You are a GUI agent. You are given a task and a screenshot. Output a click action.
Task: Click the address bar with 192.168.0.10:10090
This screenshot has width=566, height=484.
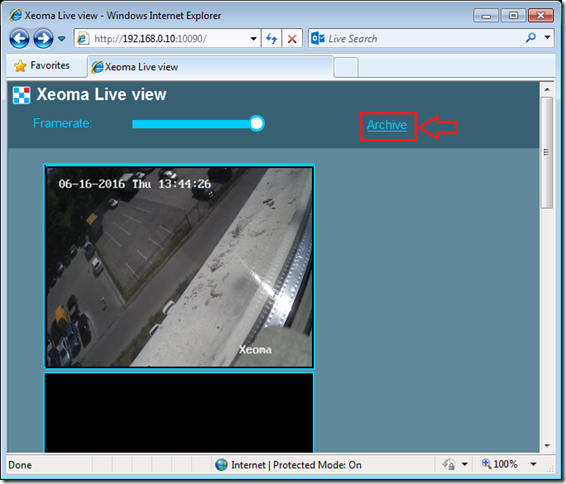(167, 38)
